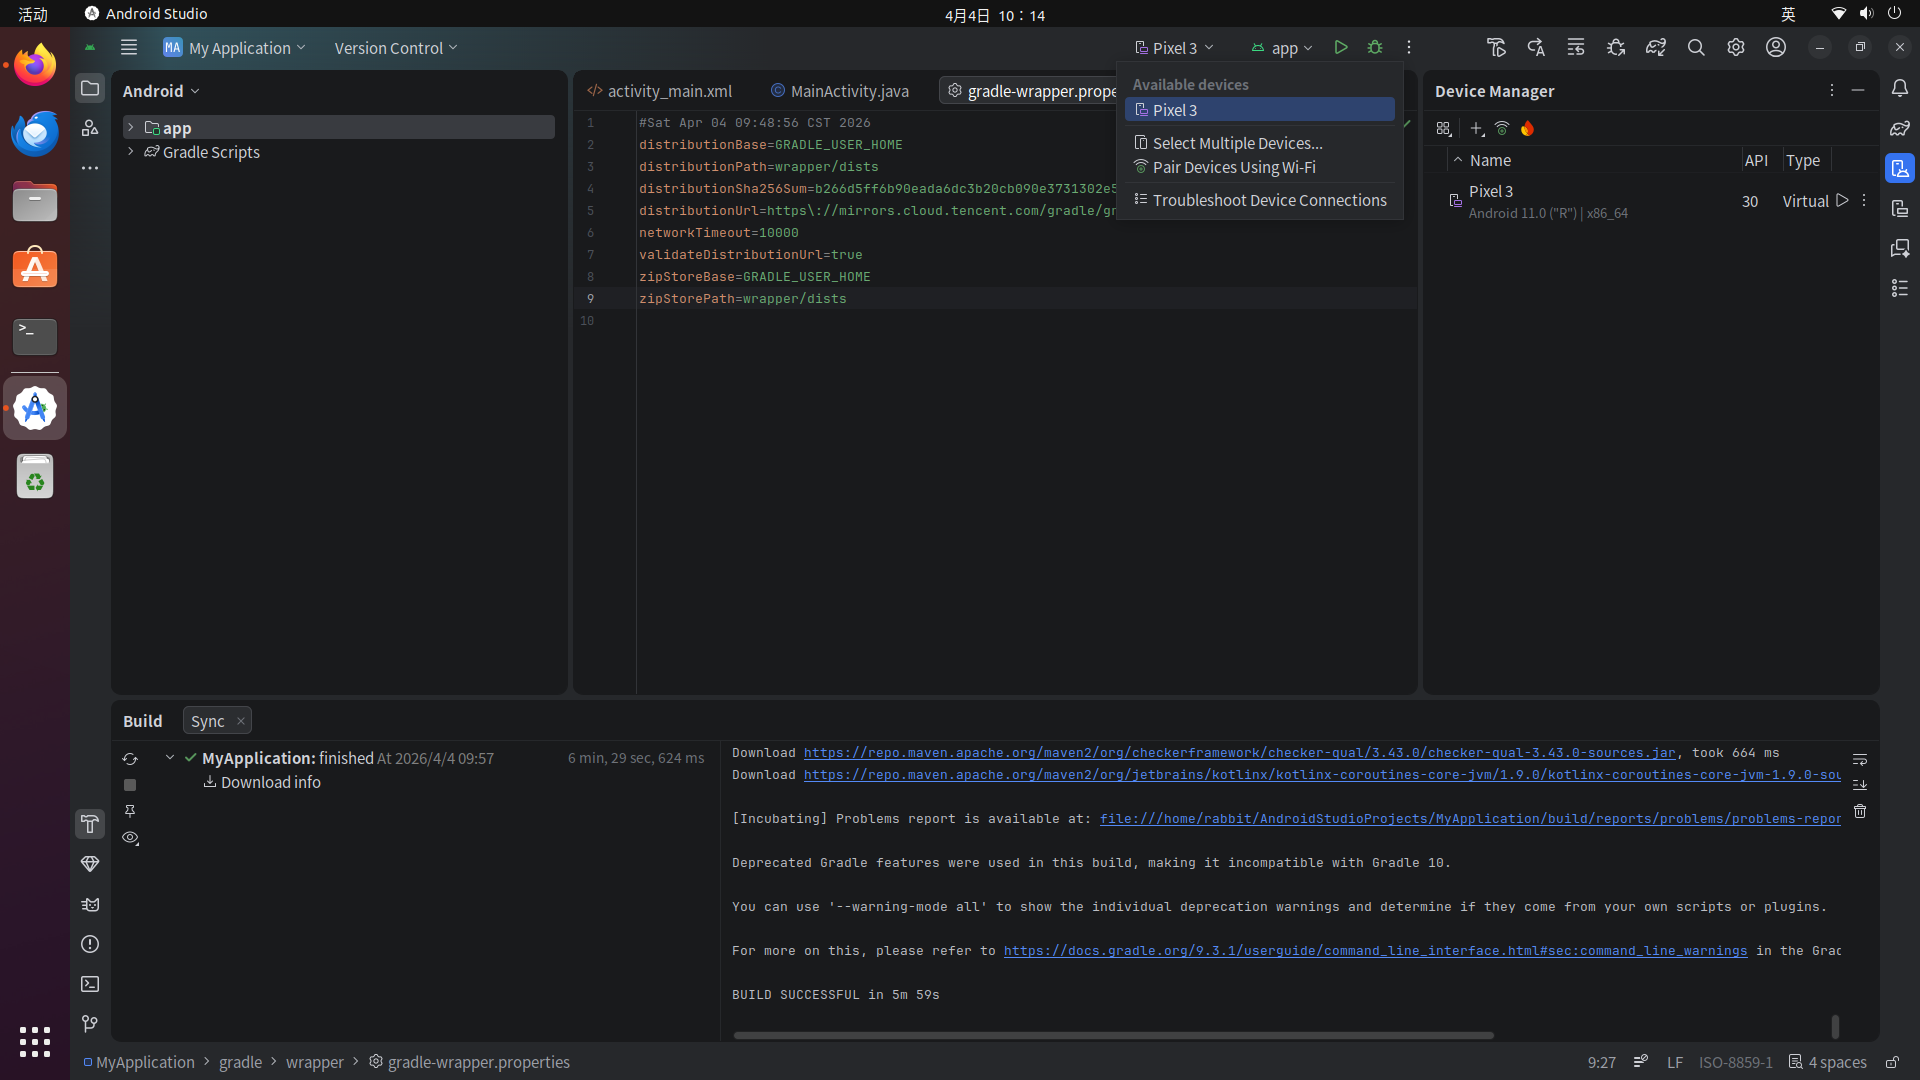Open Terminal tool window icon
The height and width of the screenshot is (1080, 1920).
[90, 984]
